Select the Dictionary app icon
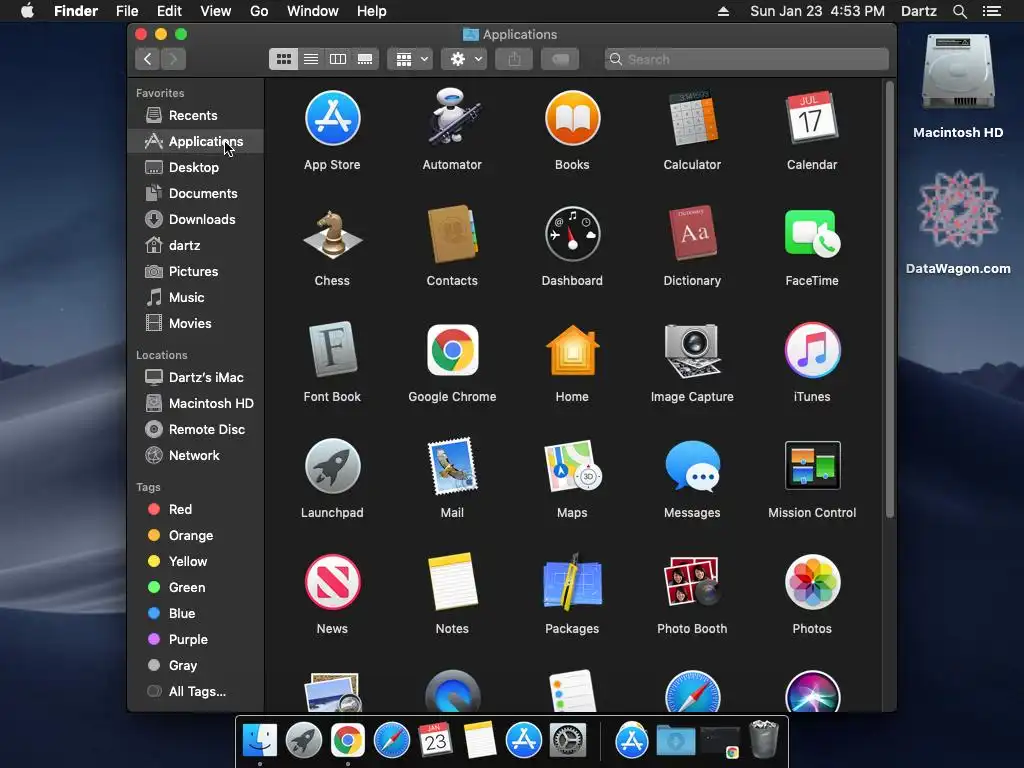1024x768 pixels. tap(692, 234)
